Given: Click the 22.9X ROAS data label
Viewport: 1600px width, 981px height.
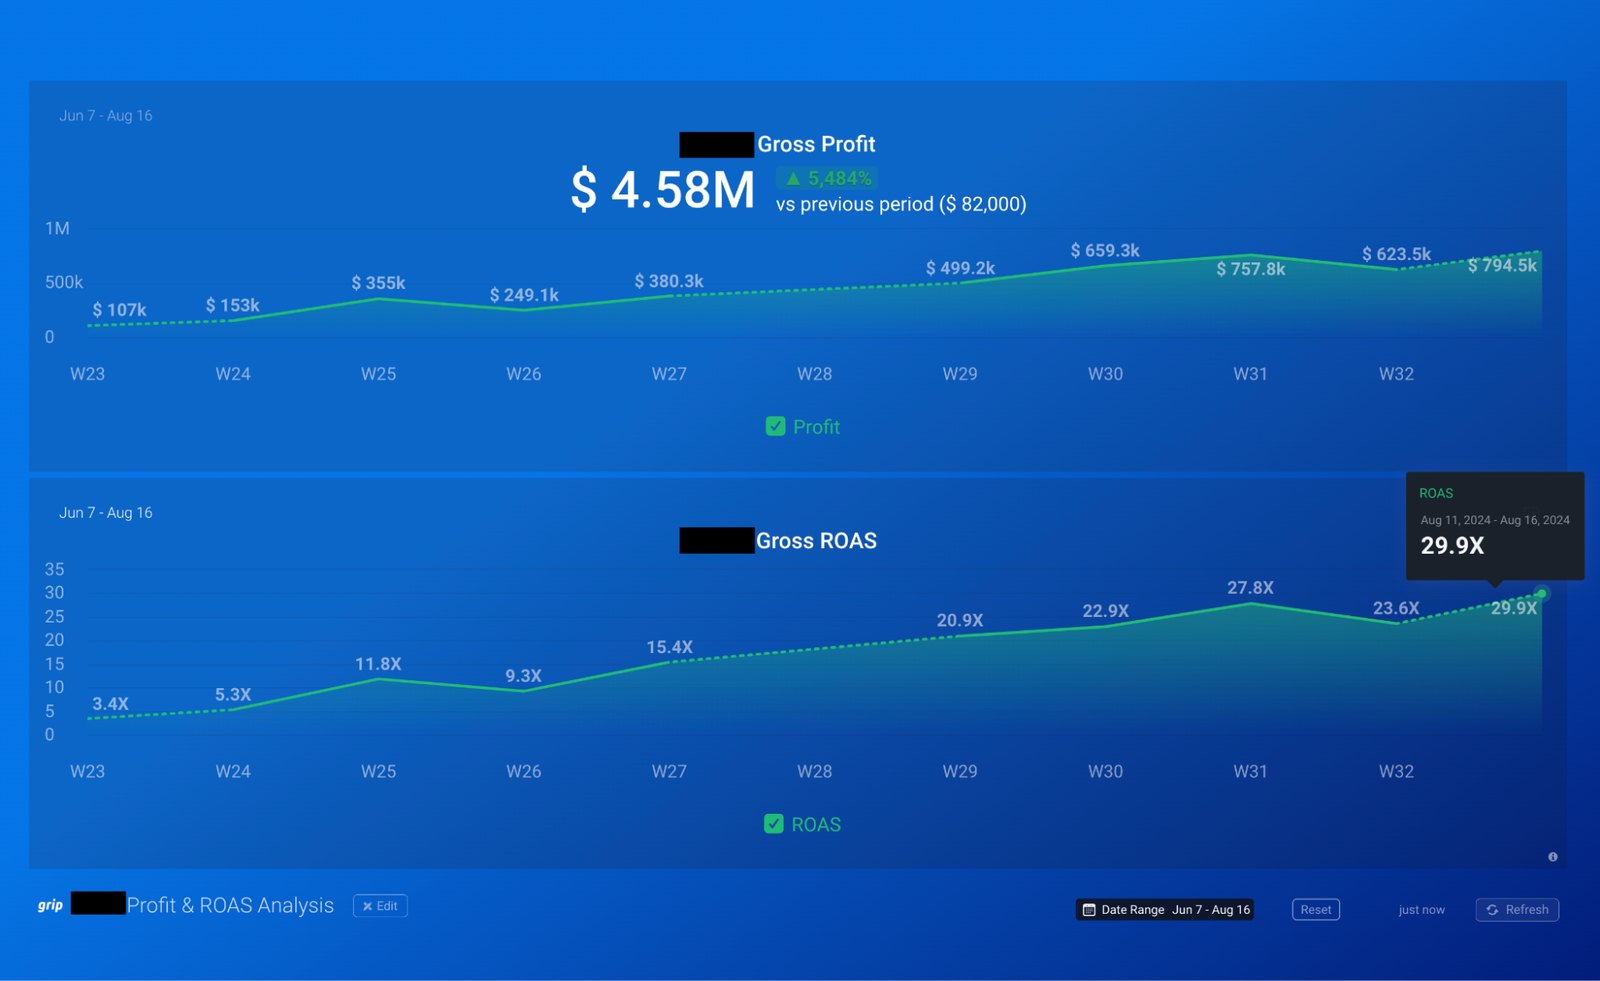Looking at the screenshot, I should [x=1105, y=610].
